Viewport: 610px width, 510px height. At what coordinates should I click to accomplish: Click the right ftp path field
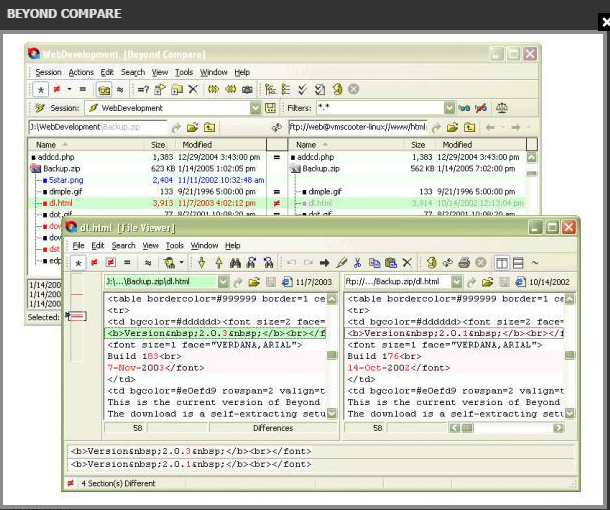[x=358, y=127]
